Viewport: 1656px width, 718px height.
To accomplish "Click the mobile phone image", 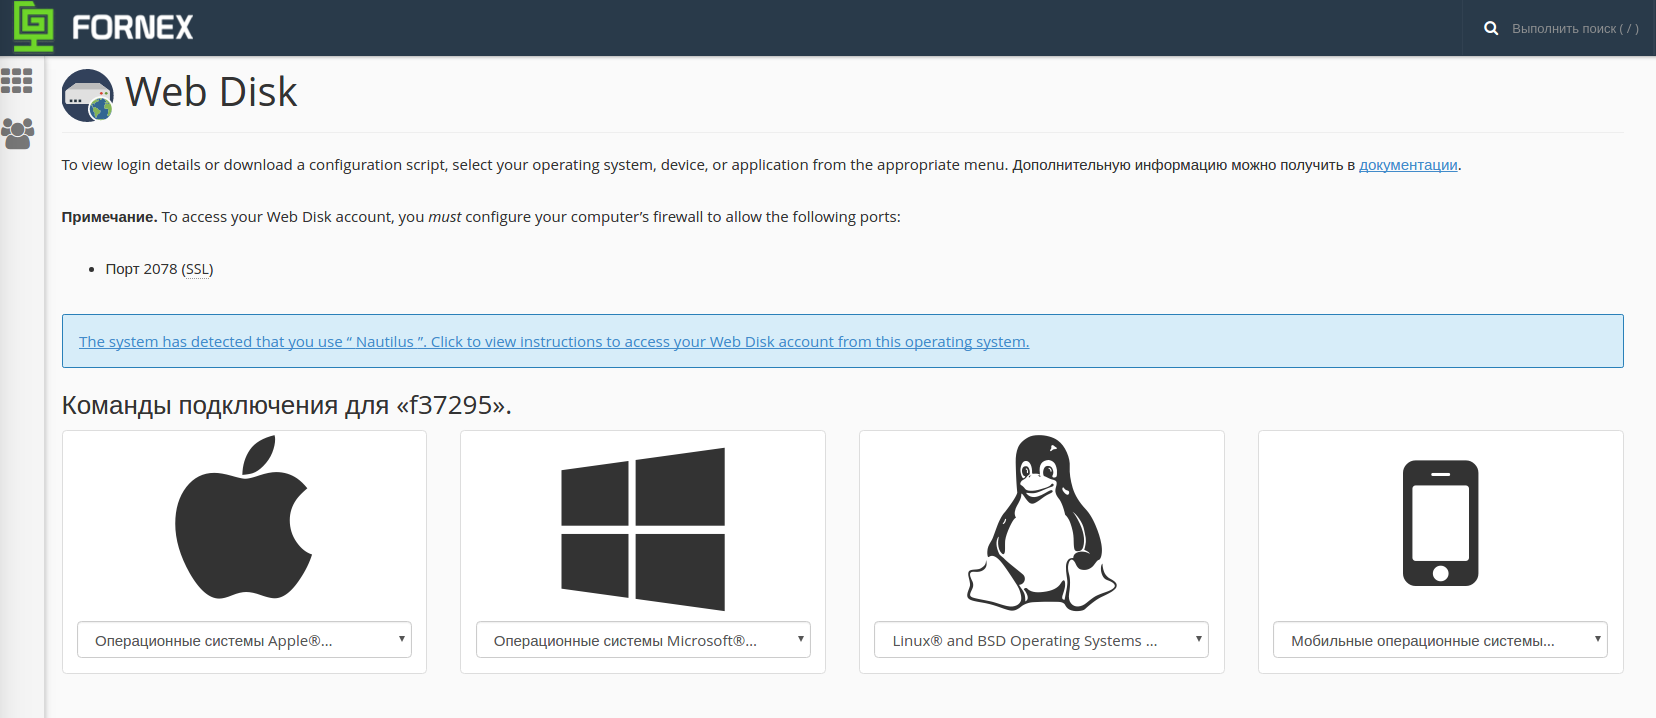I will pos(1440,523).
